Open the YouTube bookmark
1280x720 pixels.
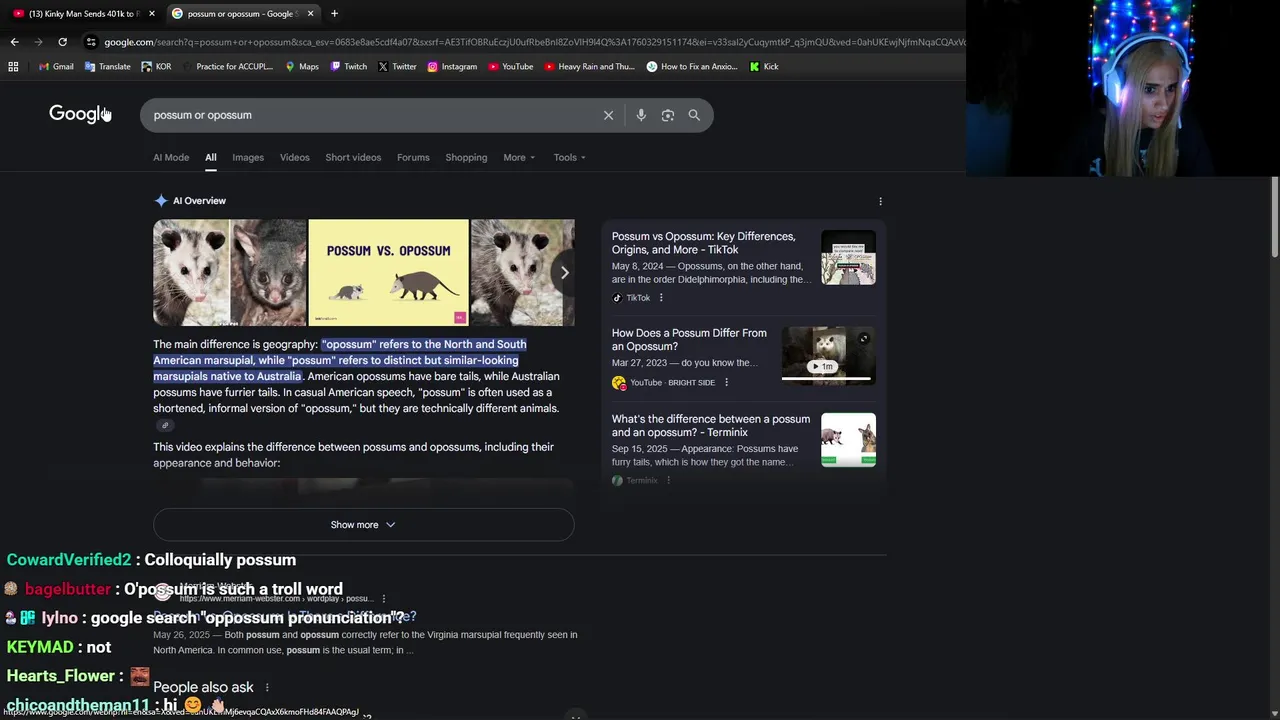[510, 67]
